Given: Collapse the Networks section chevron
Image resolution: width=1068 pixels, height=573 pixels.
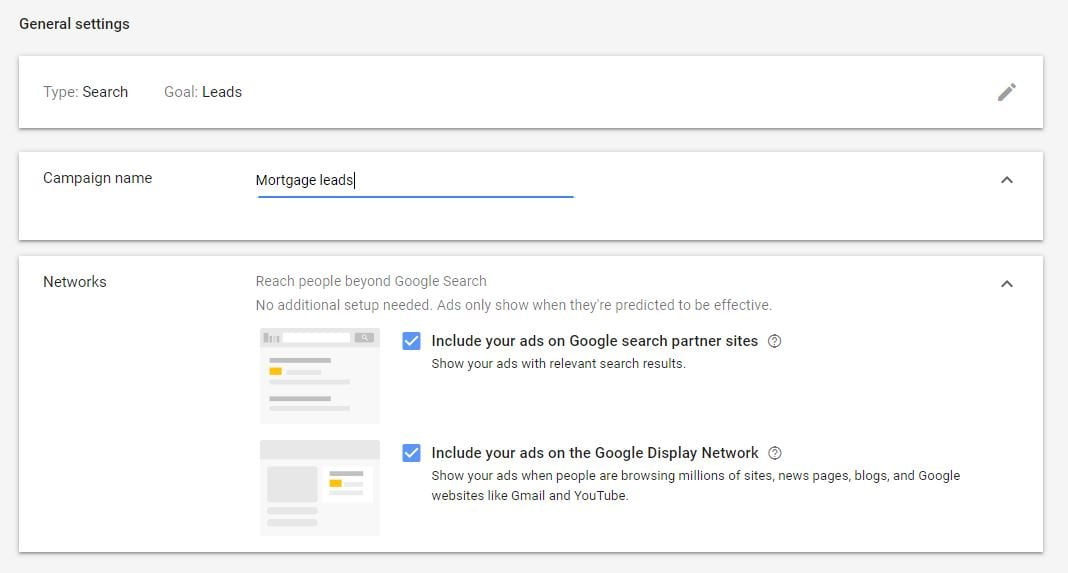Looking at the screenshot, I should point(1007,283).
